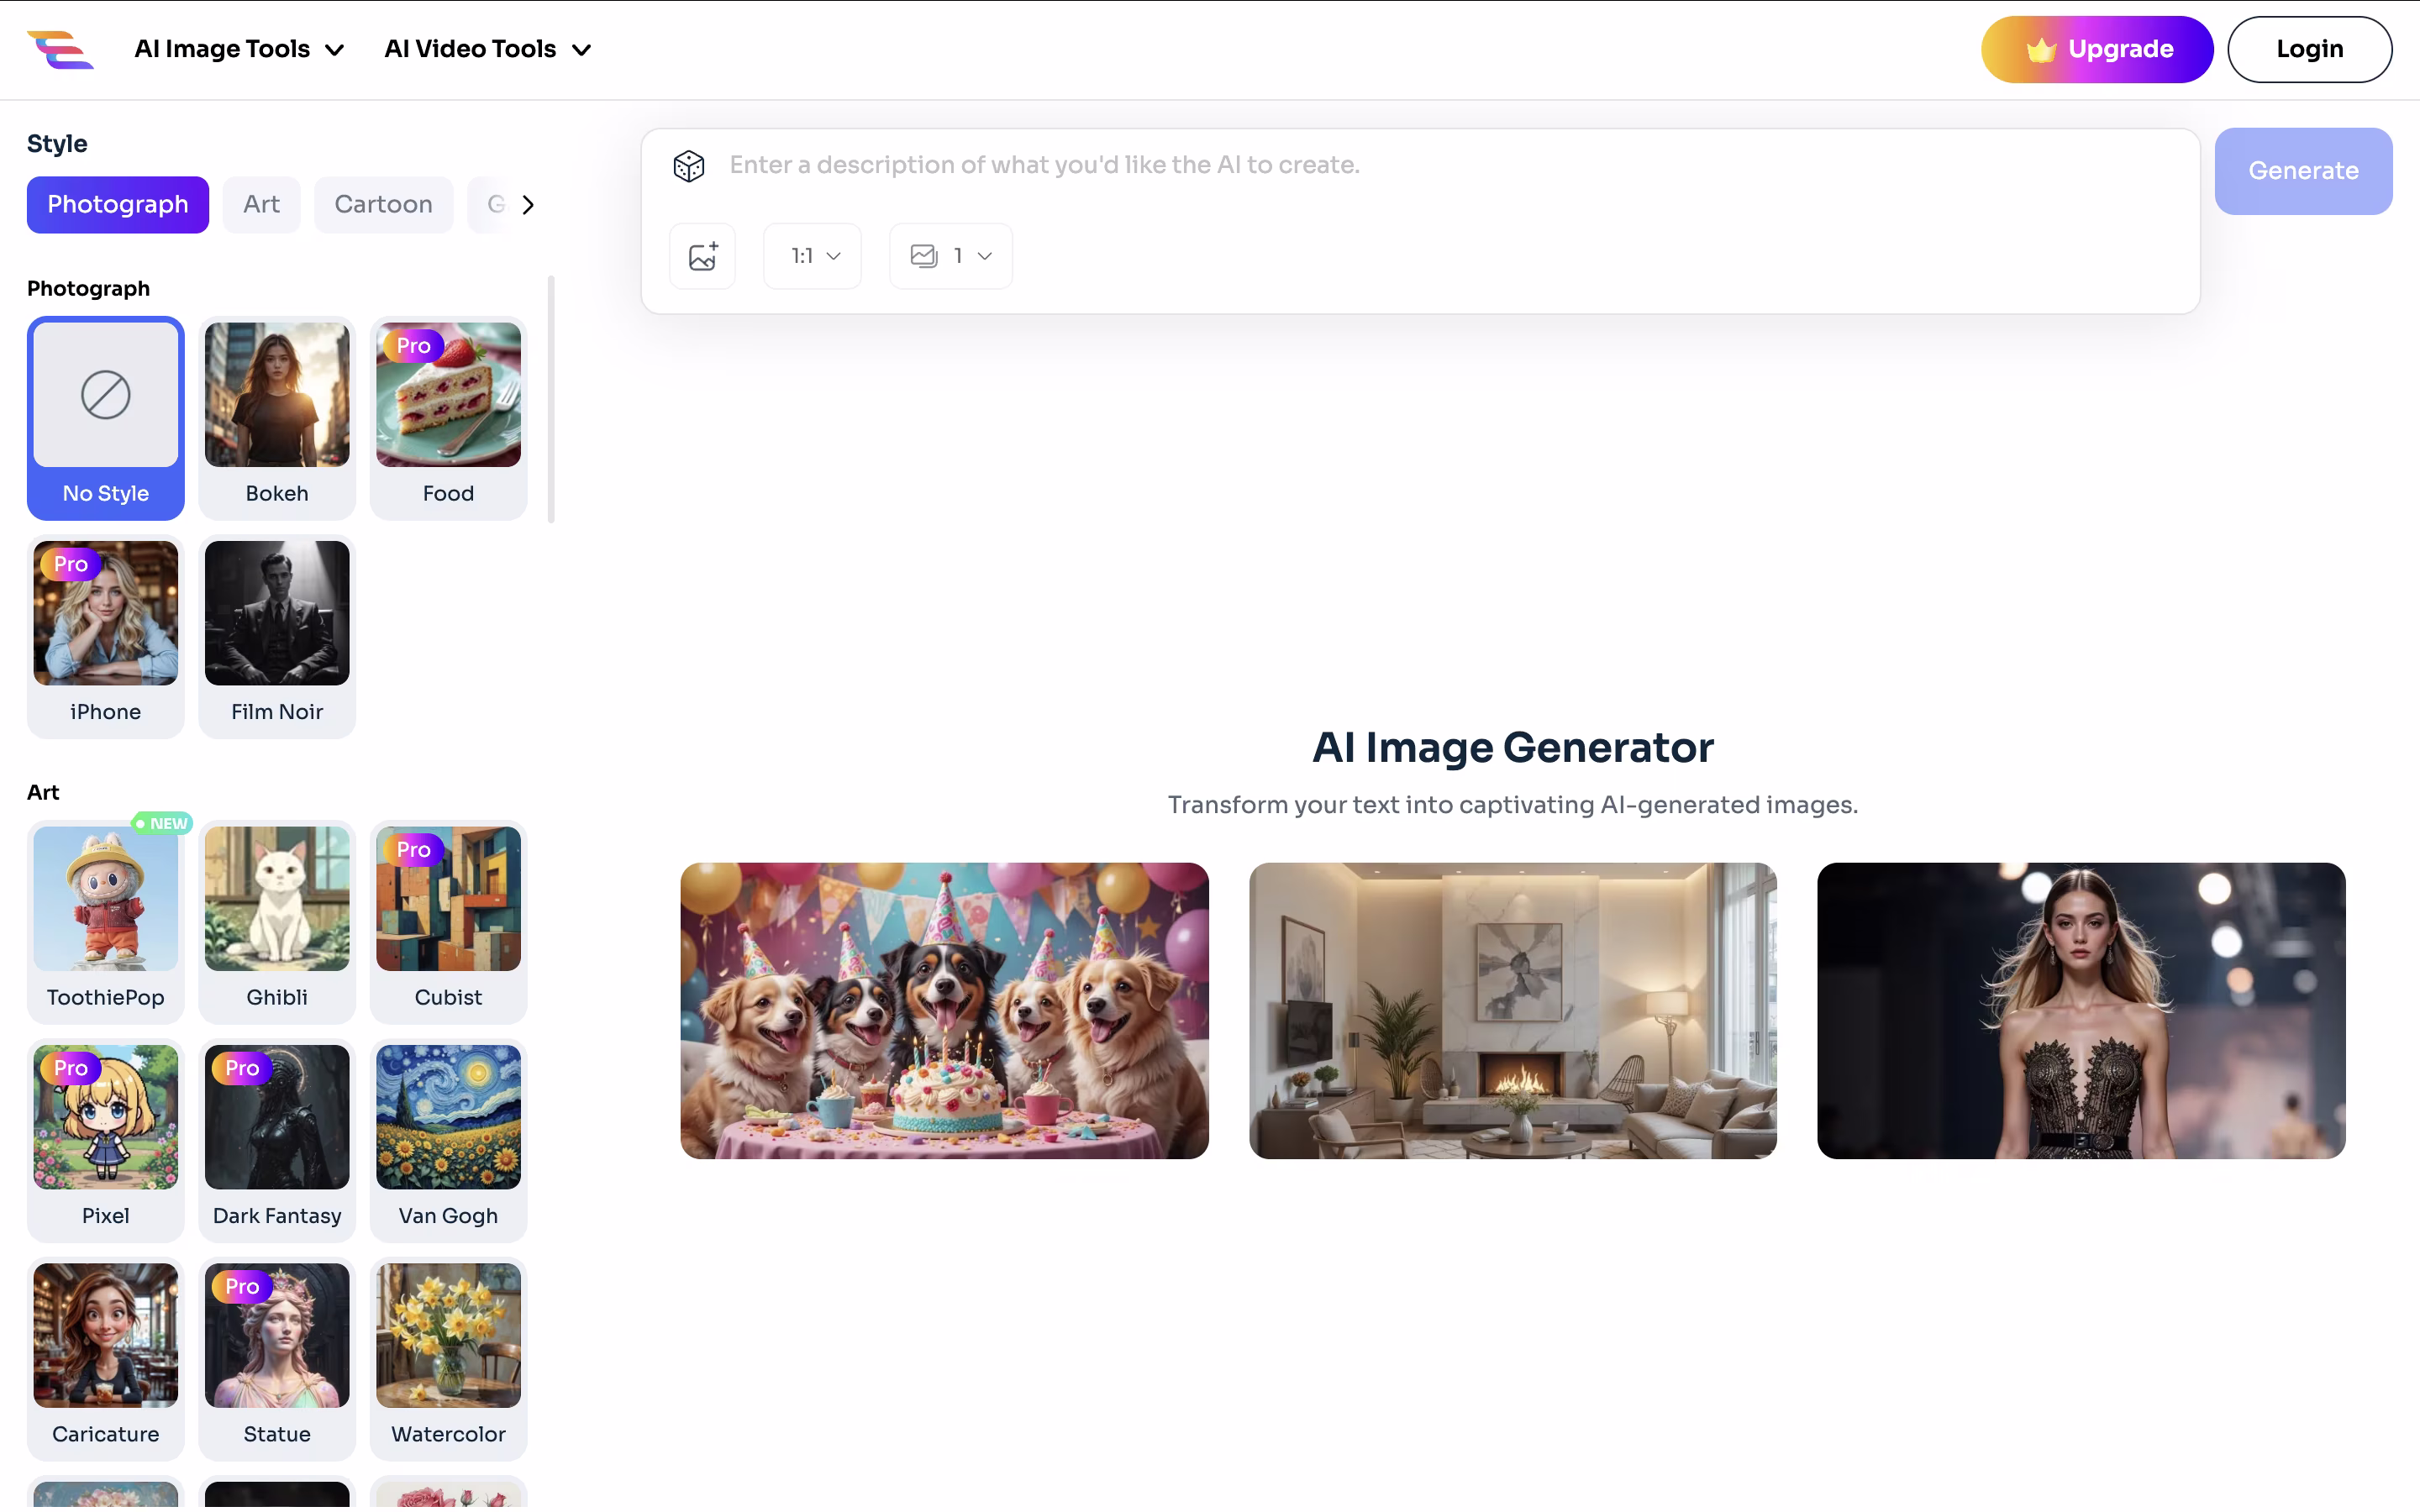Pick the Cubist art style
Viewport: 2420px width, 1512px height.
tap(449, 922)
